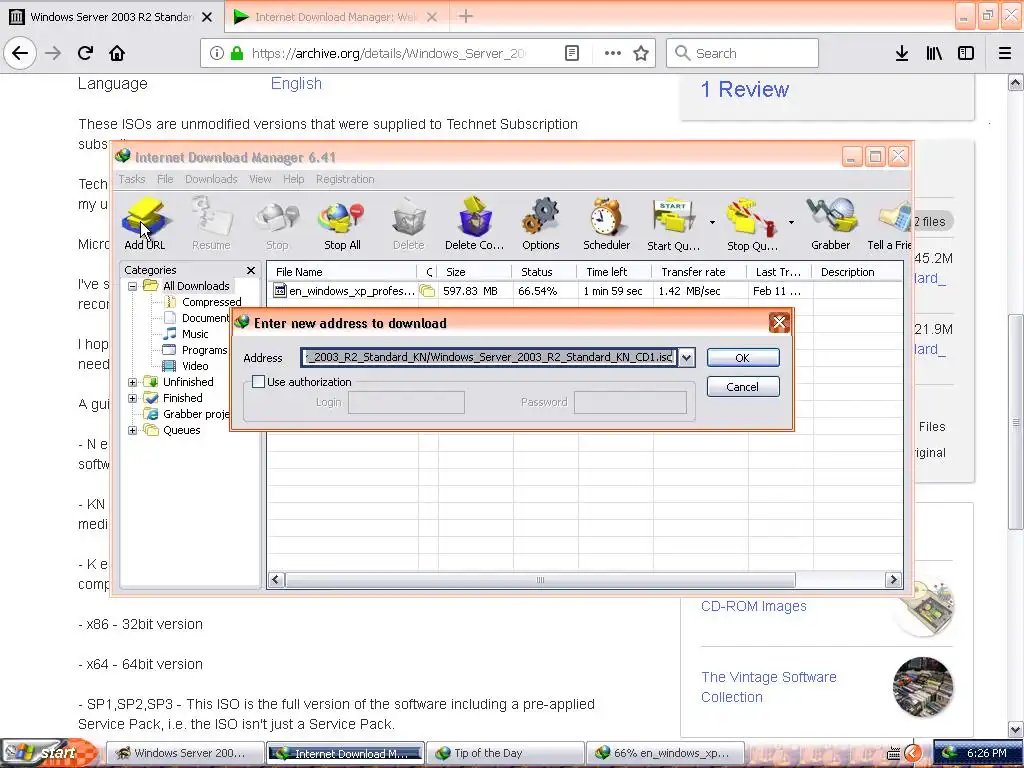Image resolution: width=1024 pixels, height=768 pixels.
Task: Sort by File Name column header
Action: pyautogui.click(x=343, y=272)
